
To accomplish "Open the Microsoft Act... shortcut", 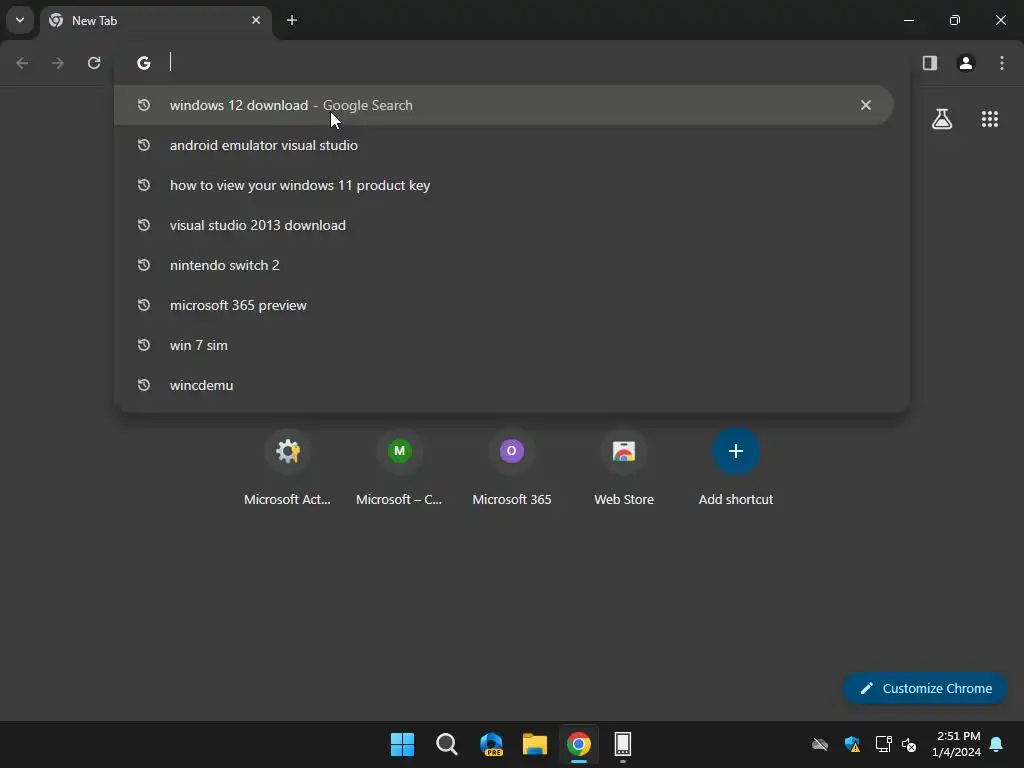I will (287, 468).
